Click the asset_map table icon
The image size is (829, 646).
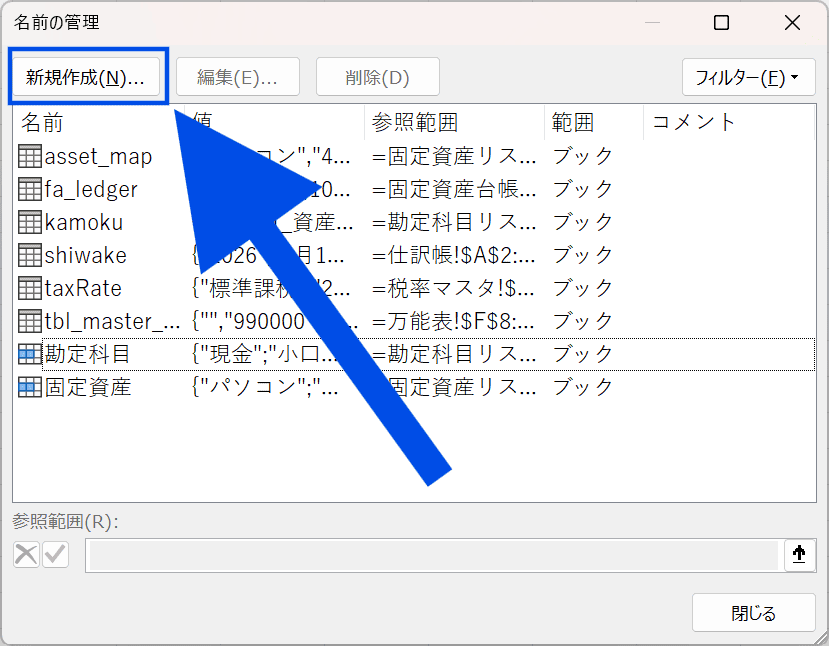(29, 156)
